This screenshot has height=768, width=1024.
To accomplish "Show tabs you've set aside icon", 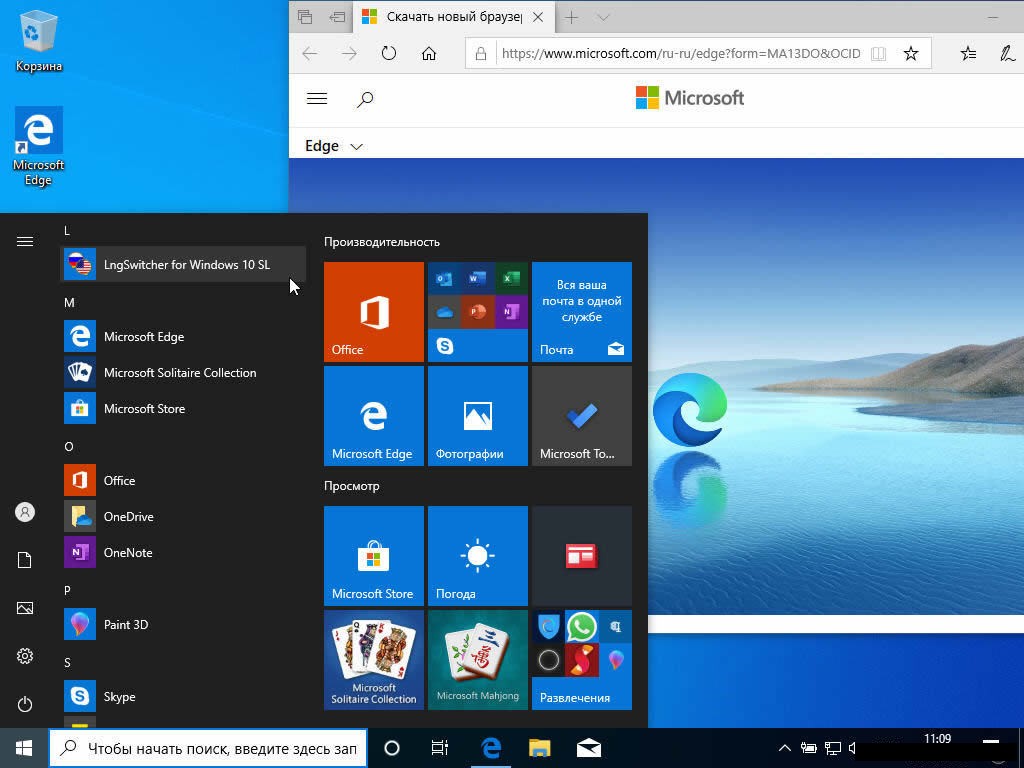I will [x=305, y=17].
